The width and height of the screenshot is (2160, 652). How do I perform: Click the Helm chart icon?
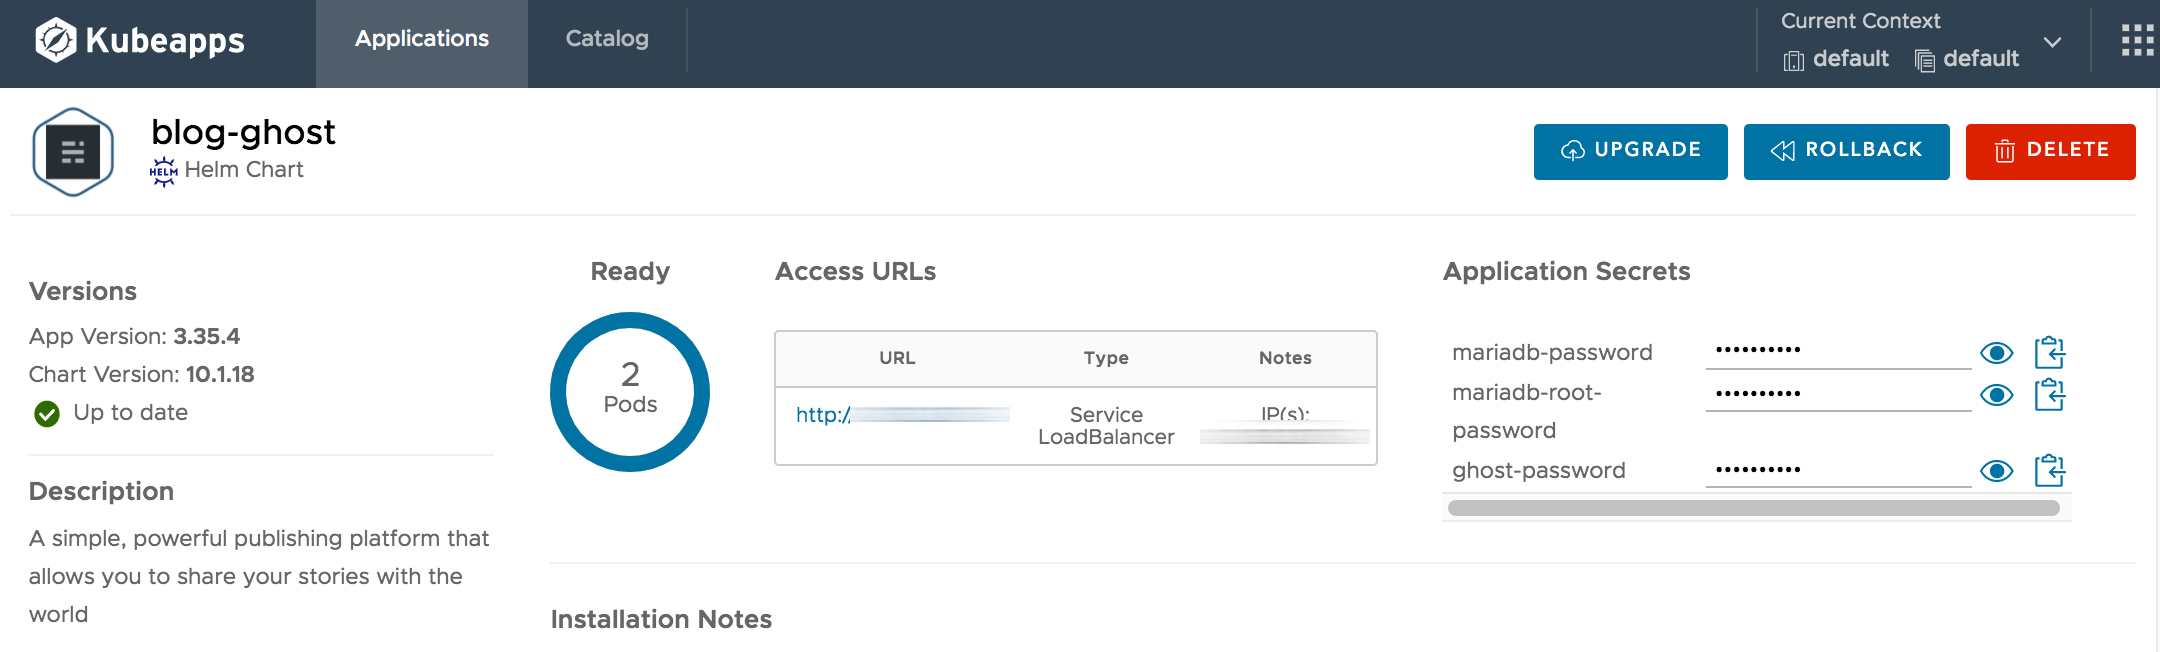click(163, 171)
